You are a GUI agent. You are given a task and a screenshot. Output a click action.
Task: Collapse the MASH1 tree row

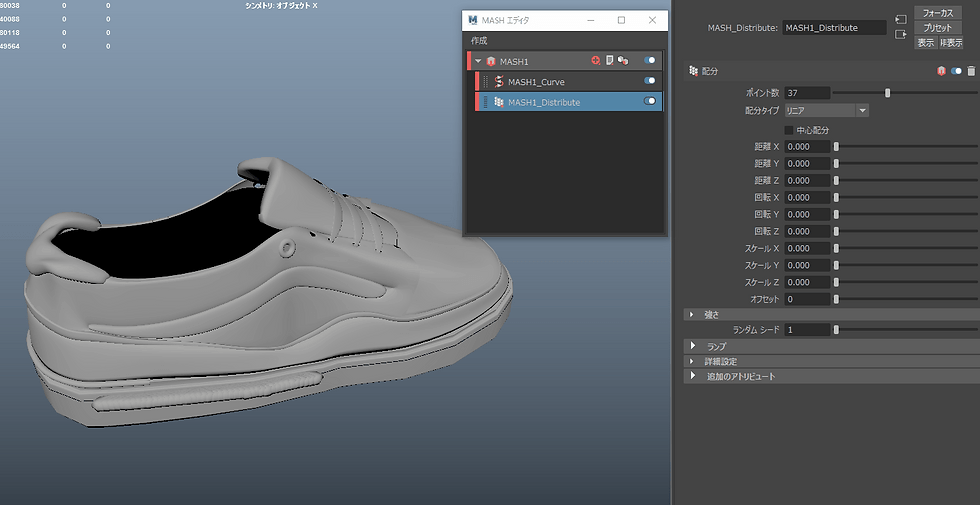478,61
